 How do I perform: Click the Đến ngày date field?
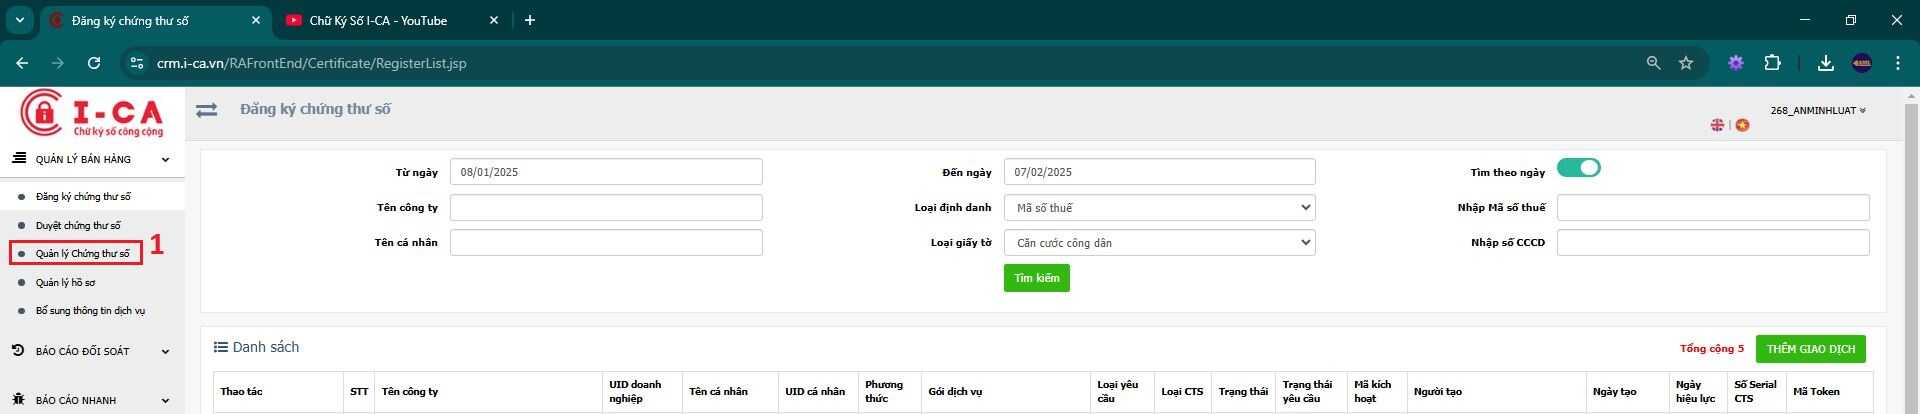click(x=1159, y=172)
